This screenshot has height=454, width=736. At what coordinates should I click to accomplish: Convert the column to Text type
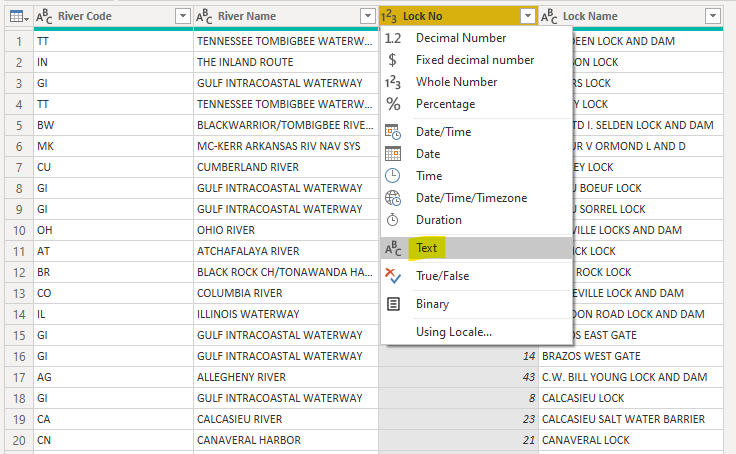point(427,248)
